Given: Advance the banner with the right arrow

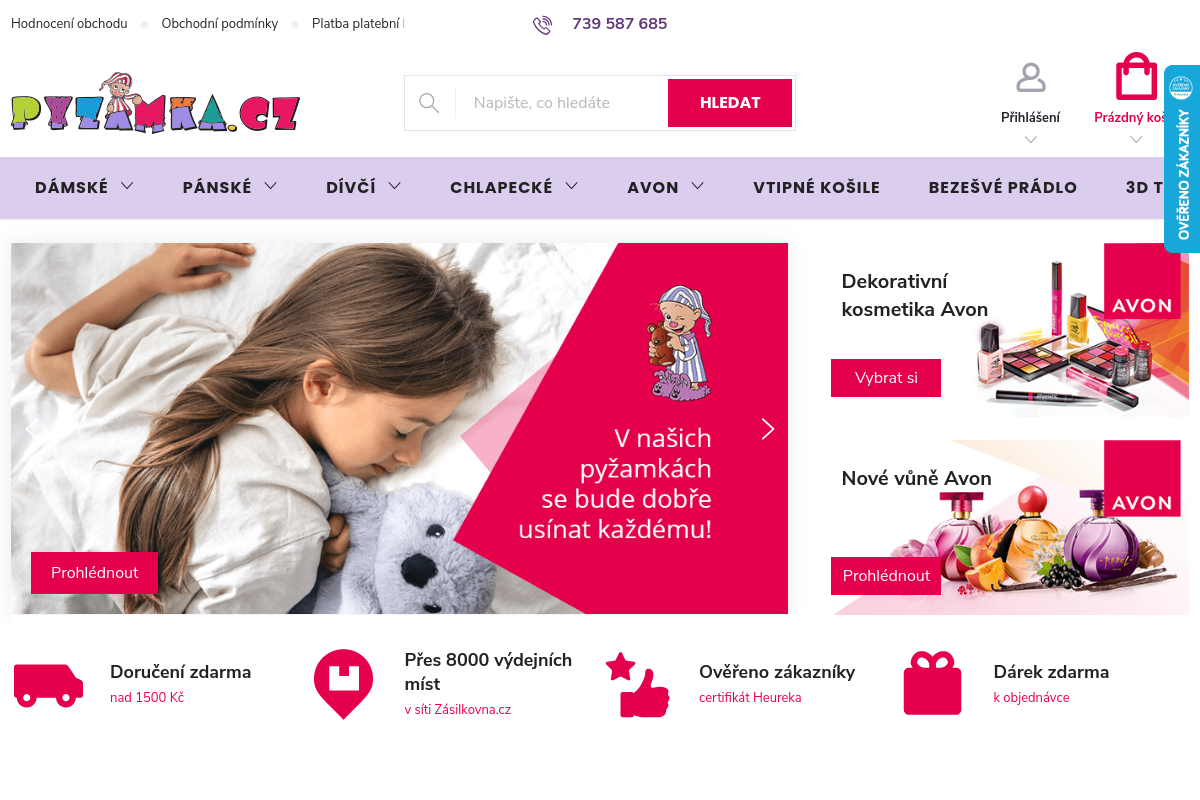Looking at the screenshot, I should pos(768,429).
